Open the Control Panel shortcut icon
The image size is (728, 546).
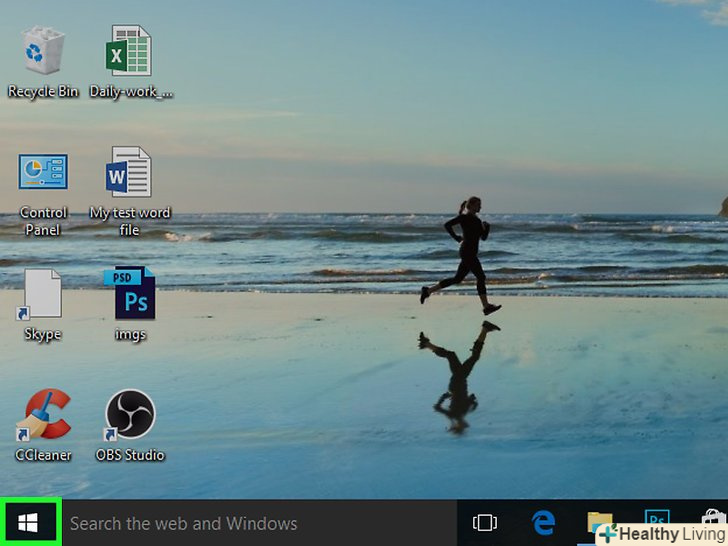tap(43, 173)
